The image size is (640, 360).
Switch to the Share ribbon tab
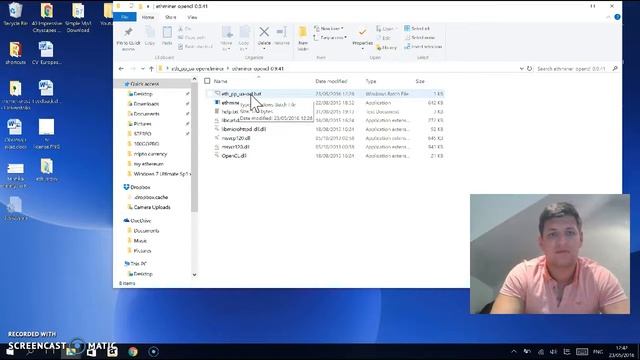171,17
